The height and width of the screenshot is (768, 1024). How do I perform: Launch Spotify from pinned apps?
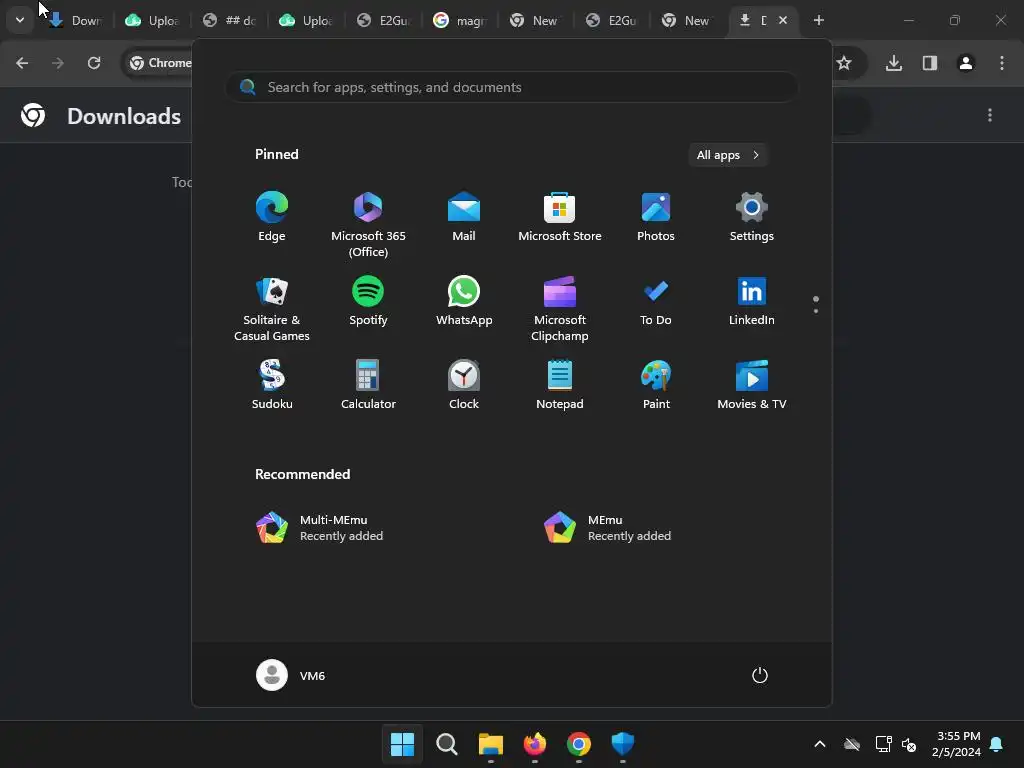368,301
